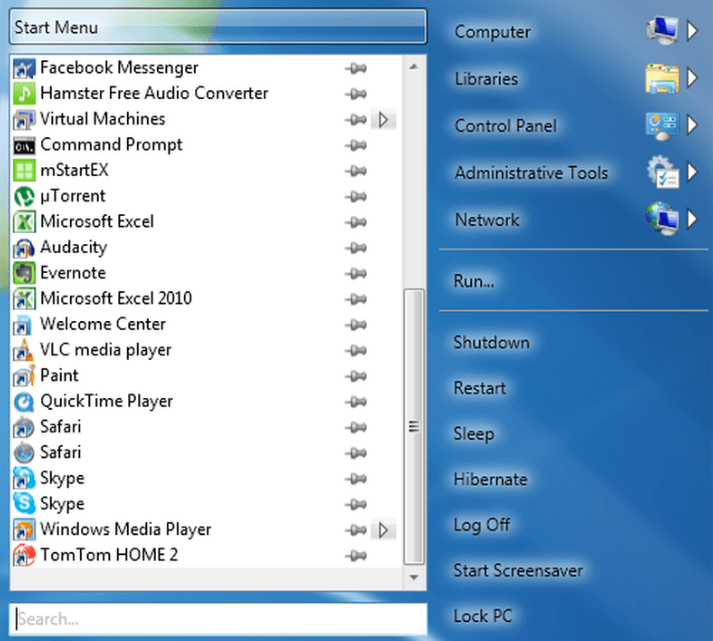This screenshot has width=713, height=641.
Task: Click the Command Prompt icon
Action: pos(24,145)
